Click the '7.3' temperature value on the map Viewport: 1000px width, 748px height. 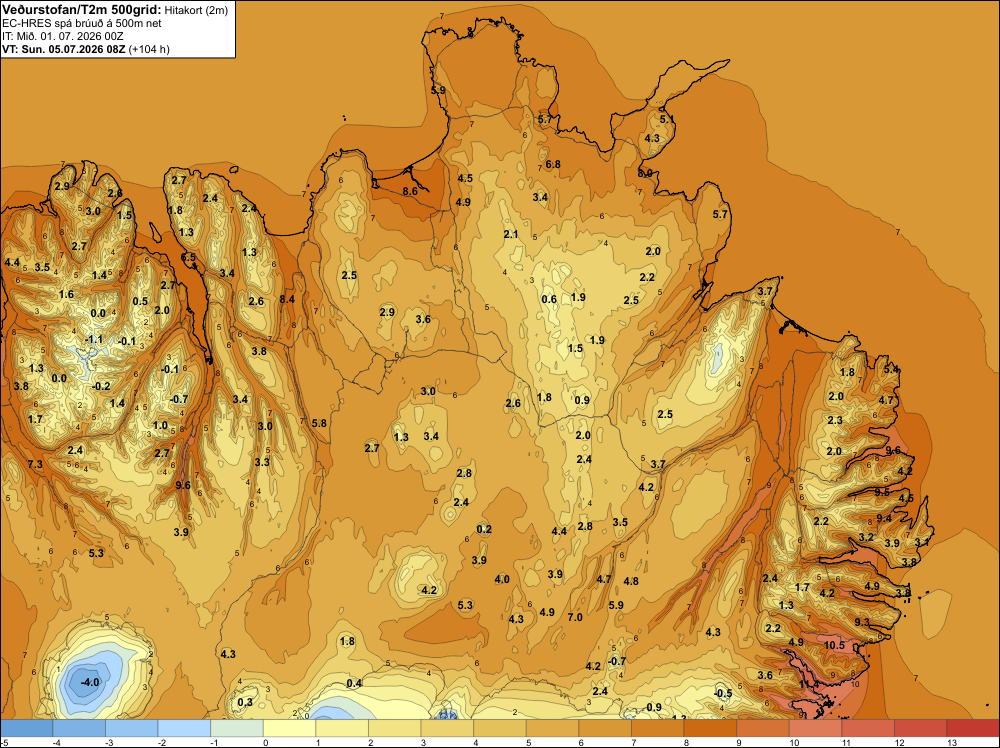pyautogui.click(x=34, y=464)
